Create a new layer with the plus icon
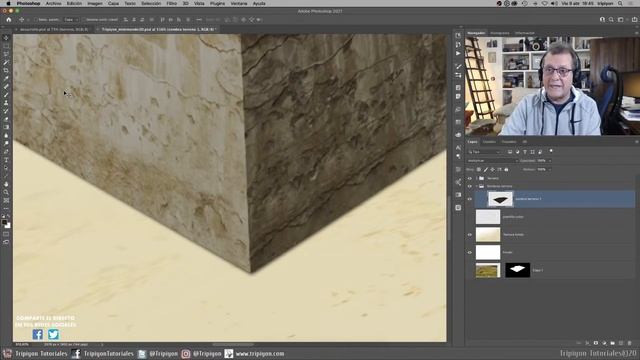The width and height of the screenshot is (640, 360). click(x=621, y=343)
